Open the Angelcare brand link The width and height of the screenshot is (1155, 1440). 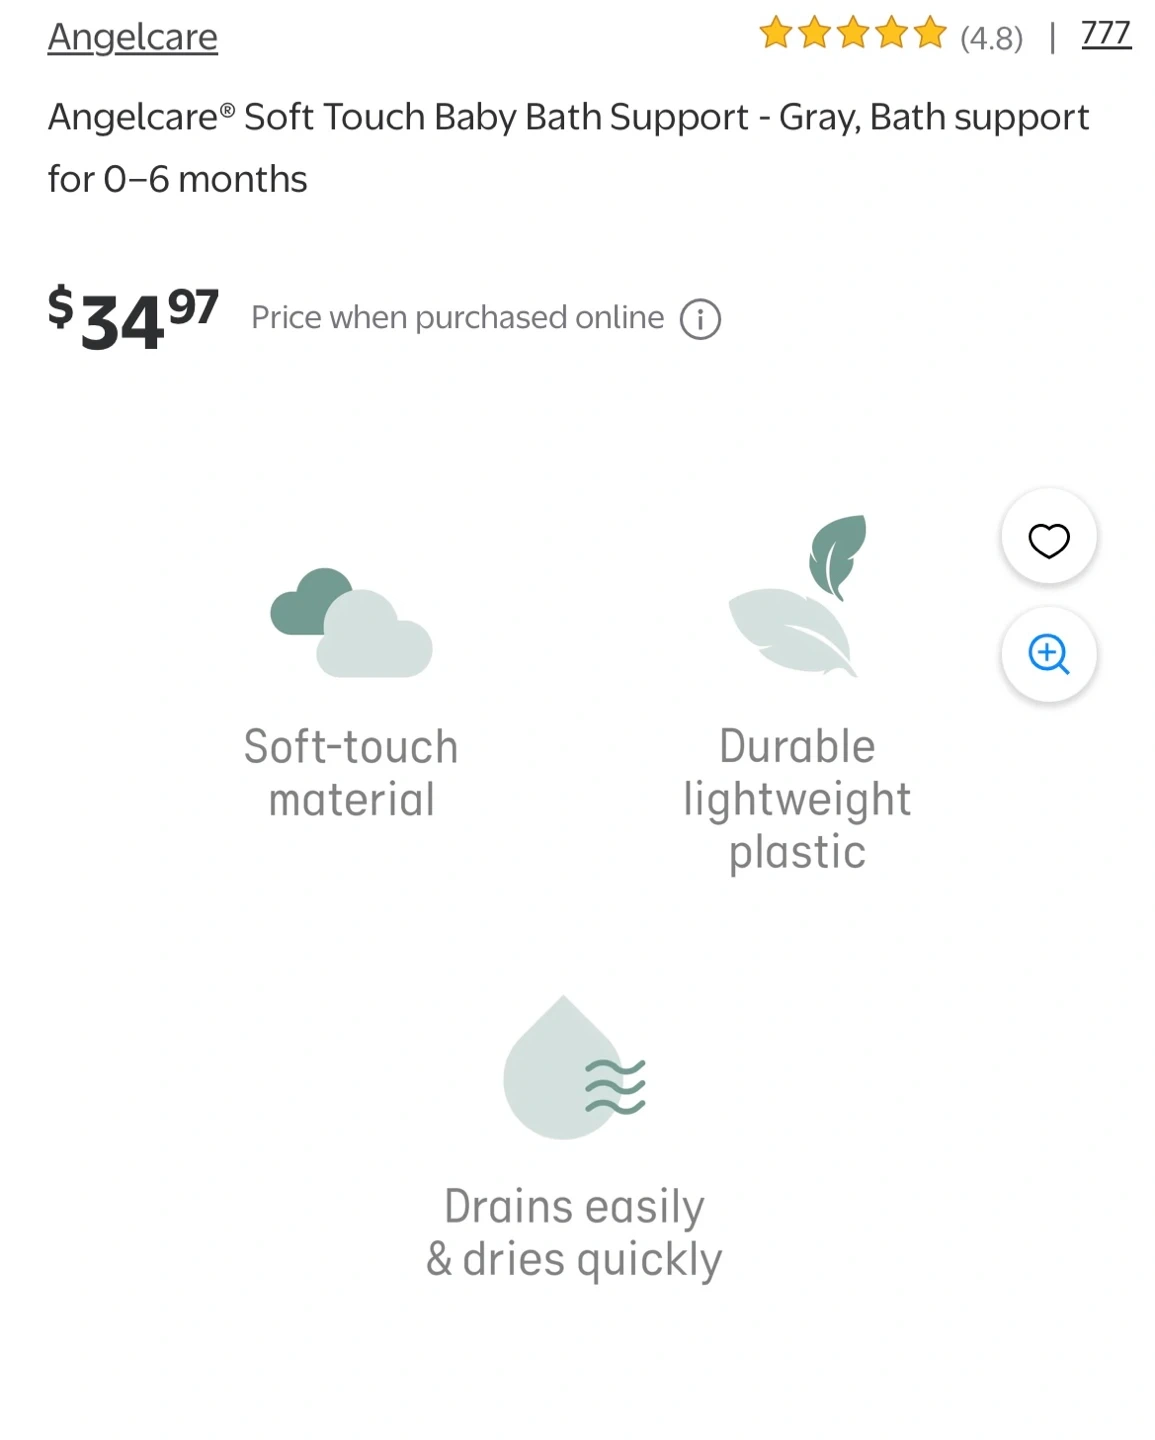pyautogui.click(x=133, y=38)
